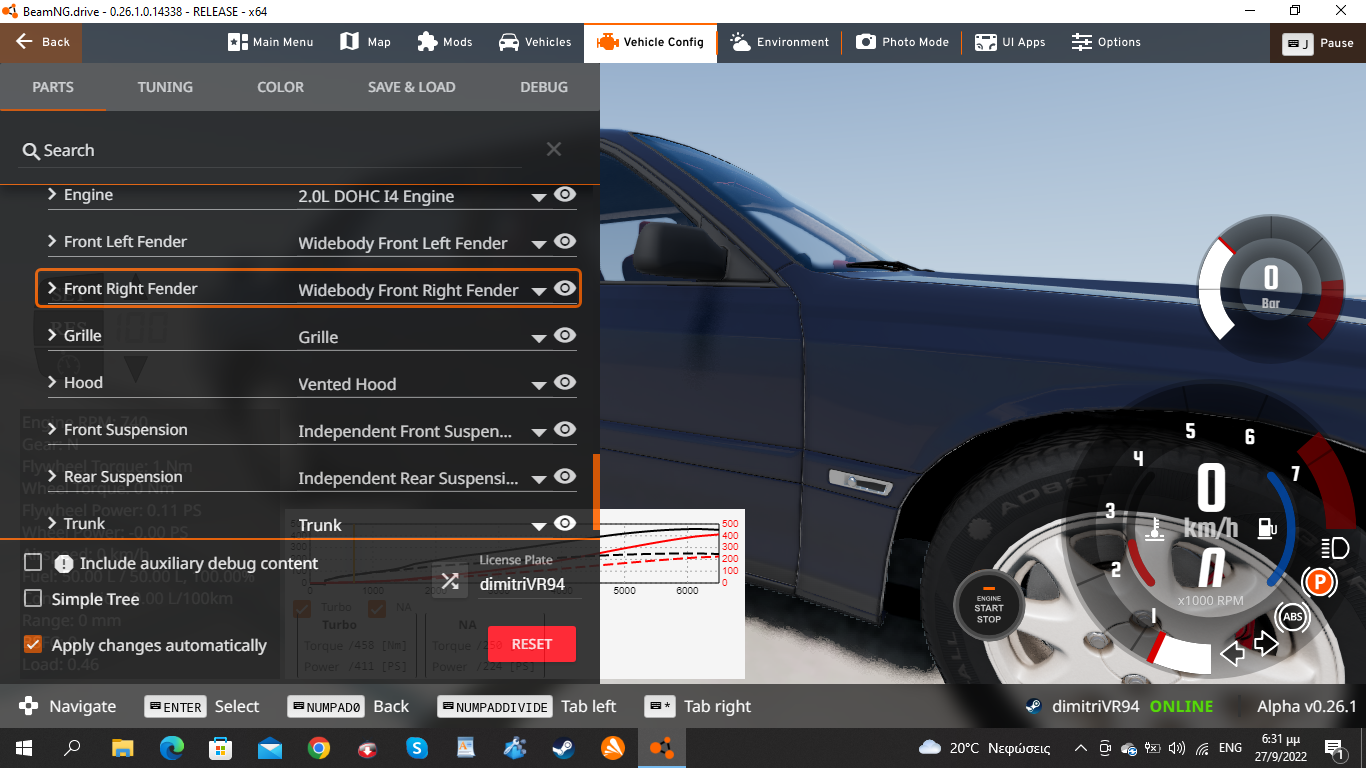Viewport: 1366px width, 768px height.
Task: Open Widebody Front Right Fender dropdown
Action: pyautogui.click(x=422, y=290)
